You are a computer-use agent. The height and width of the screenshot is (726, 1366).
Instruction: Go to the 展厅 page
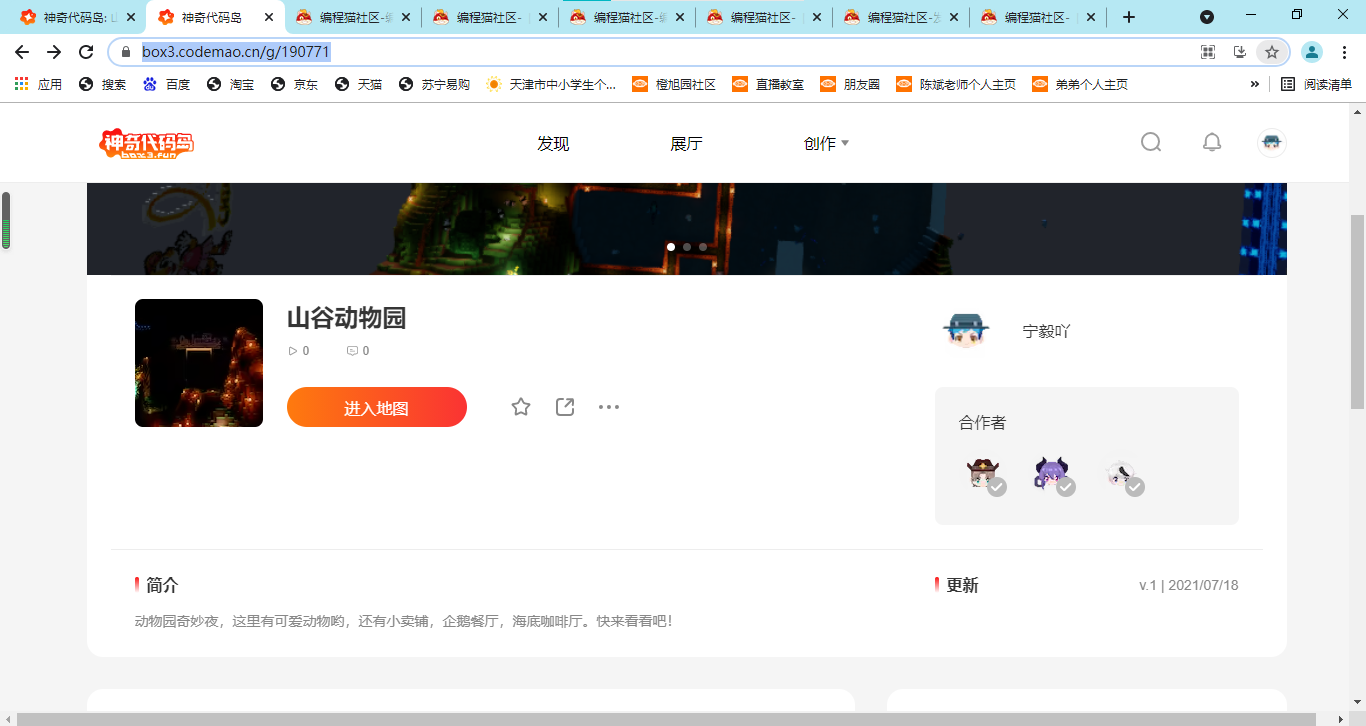tap(686, 143)
